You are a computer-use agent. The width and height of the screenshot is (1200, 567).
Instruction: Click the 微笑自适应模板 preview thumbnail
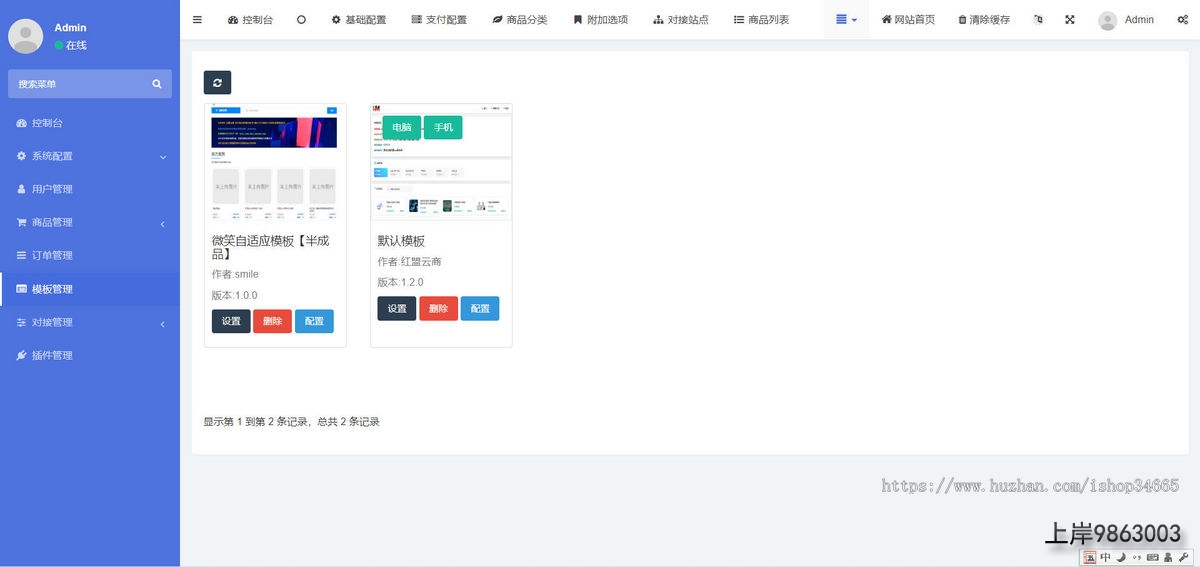275,165
